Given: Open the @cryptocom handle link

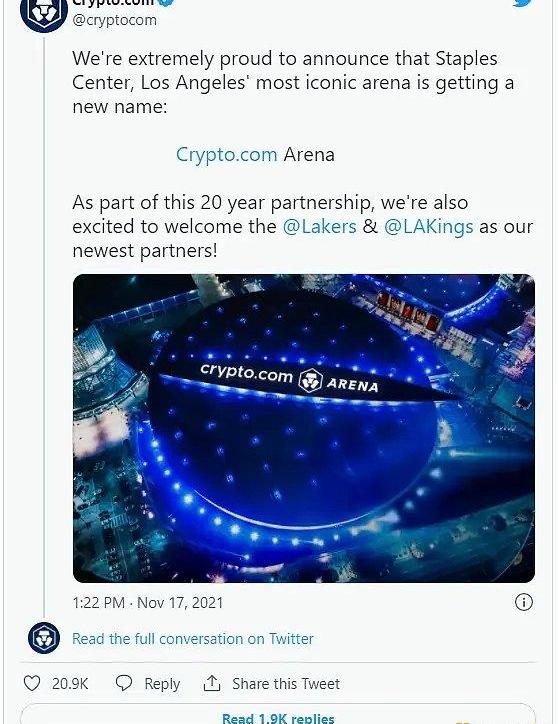Looking at the screenshot, I should coord(114,20).
